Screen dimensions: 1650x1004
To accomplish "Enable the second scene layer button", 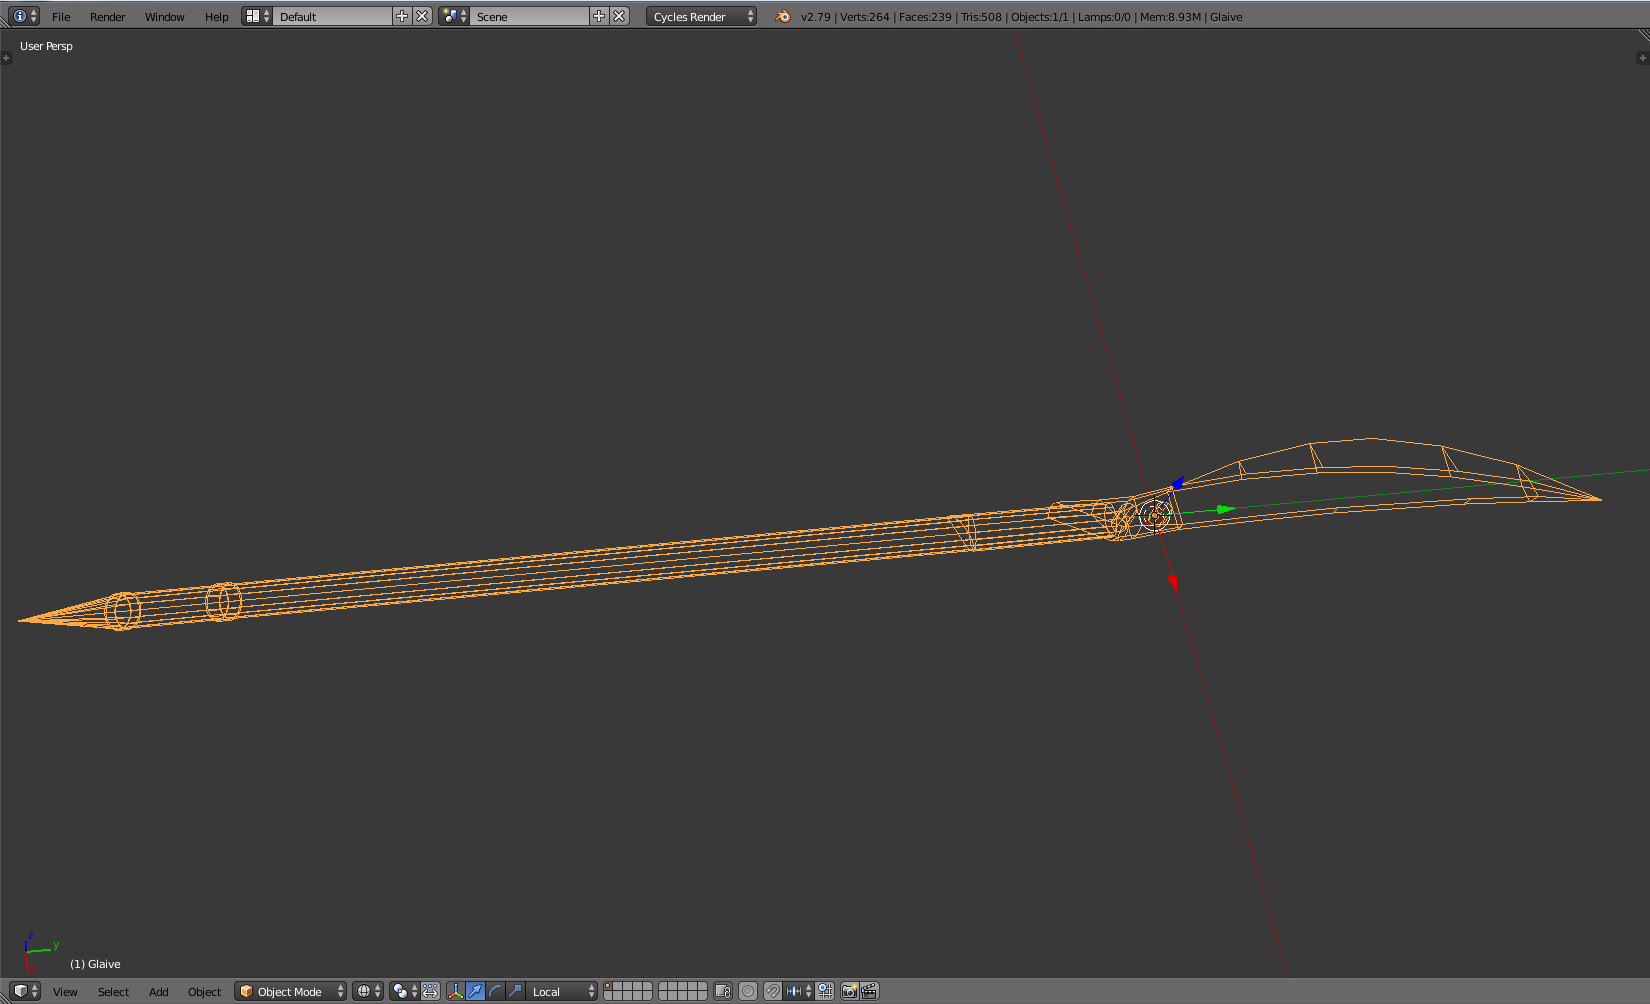I will [x=620, y=987].
